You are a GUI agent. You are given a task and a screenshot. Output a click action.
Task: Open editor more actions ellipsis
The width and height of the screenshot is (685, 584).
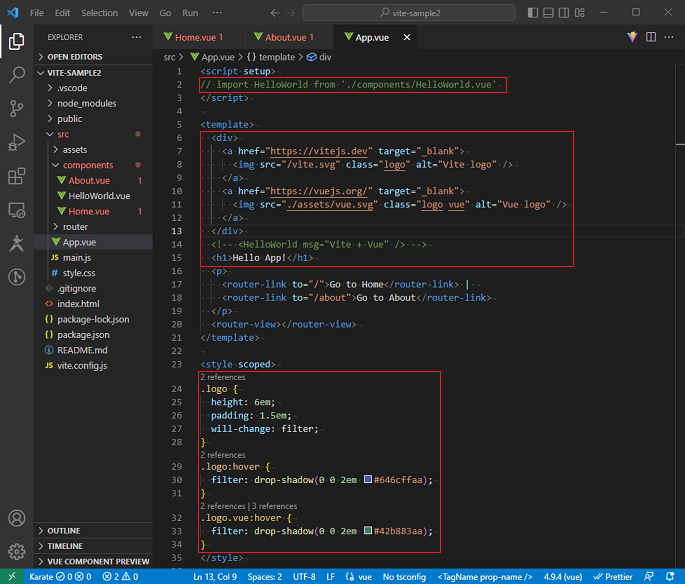(x=669, y=37)
